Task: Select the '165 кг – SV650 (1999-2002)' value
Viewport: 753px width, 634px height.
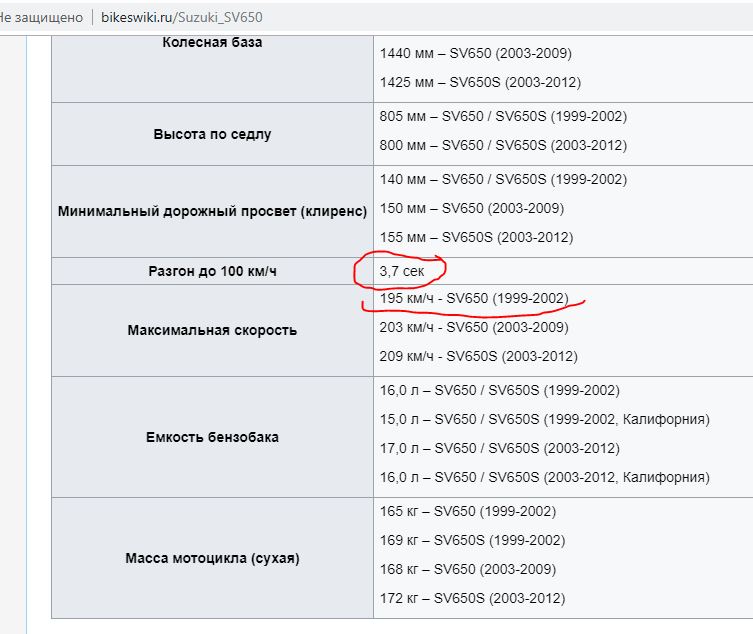Action: point(468,511)
